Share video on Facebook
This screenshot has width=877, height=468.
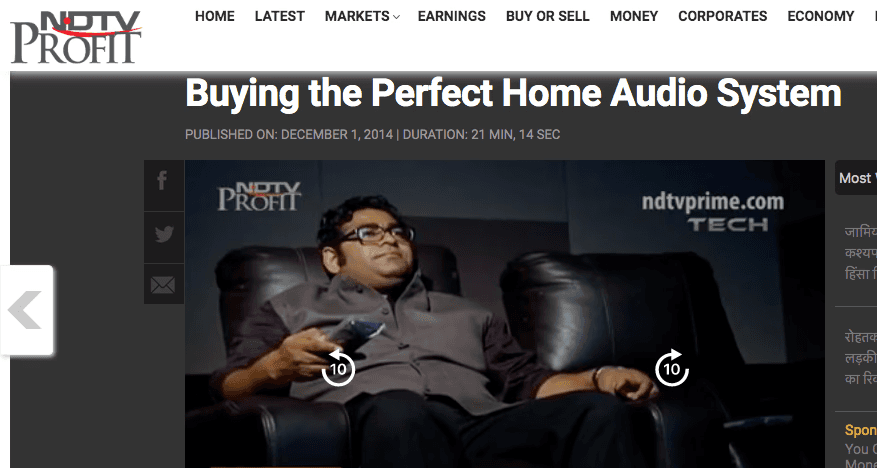(x=164, y=185)
